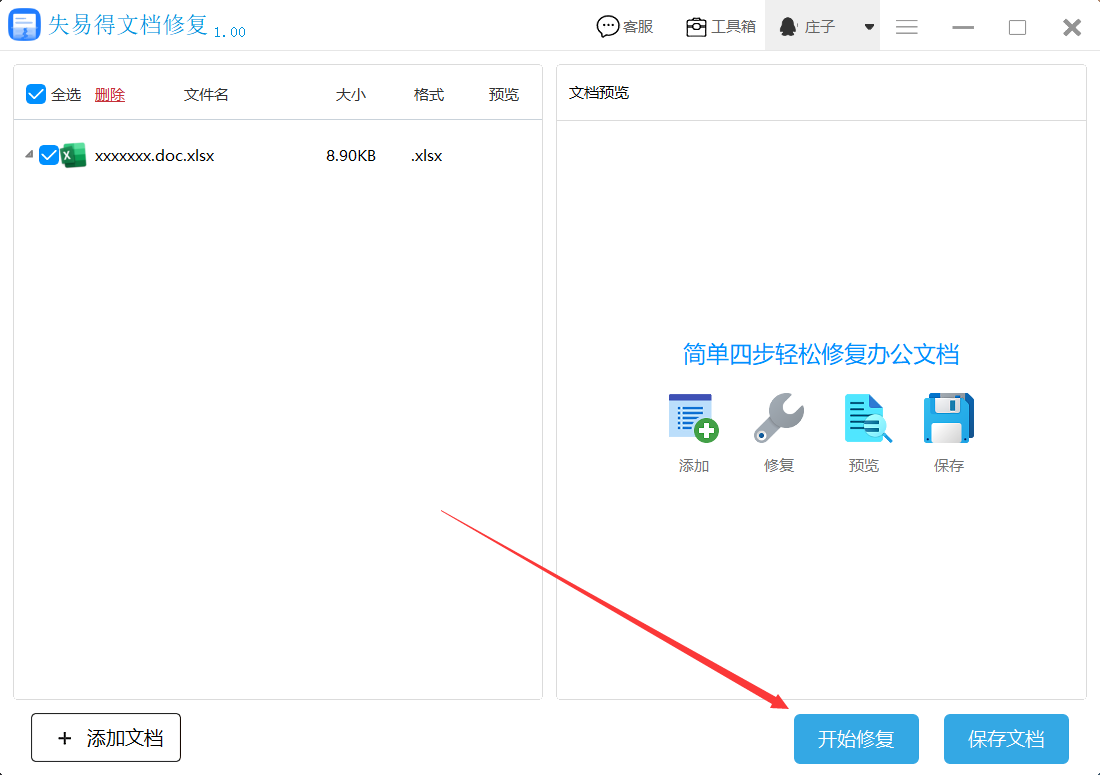Click the app logo in title bar
The width and height of the screenshot is (1100, 775).
point(24,26)
